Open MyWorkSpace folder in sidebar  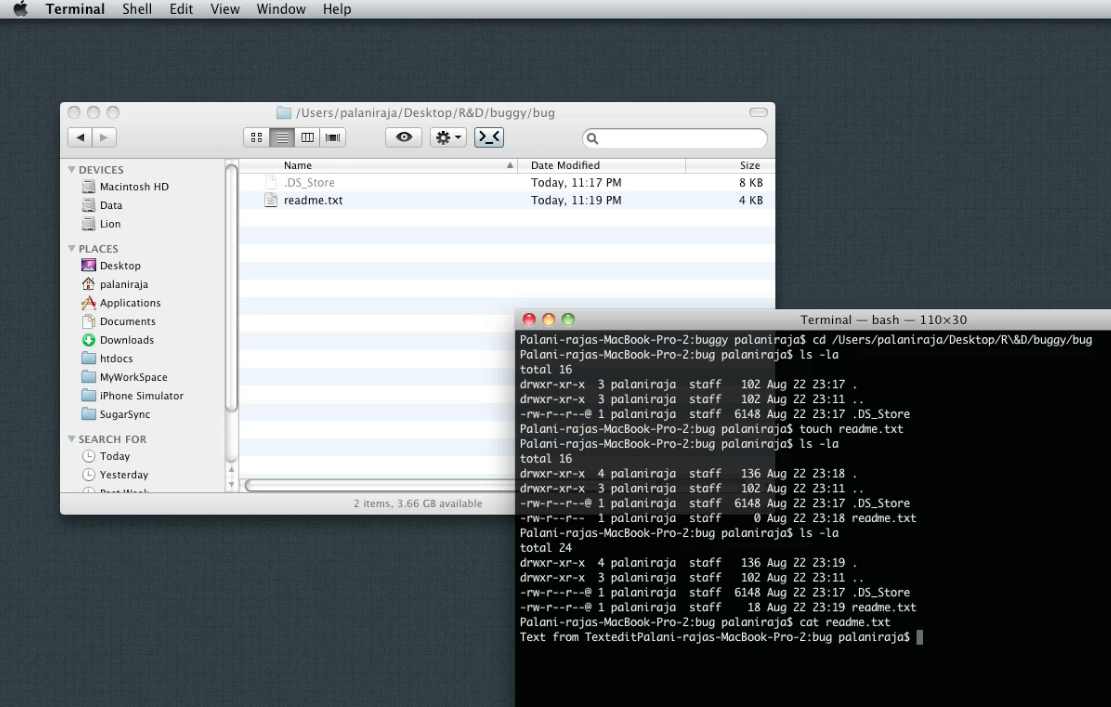click(x=125, y=377)
